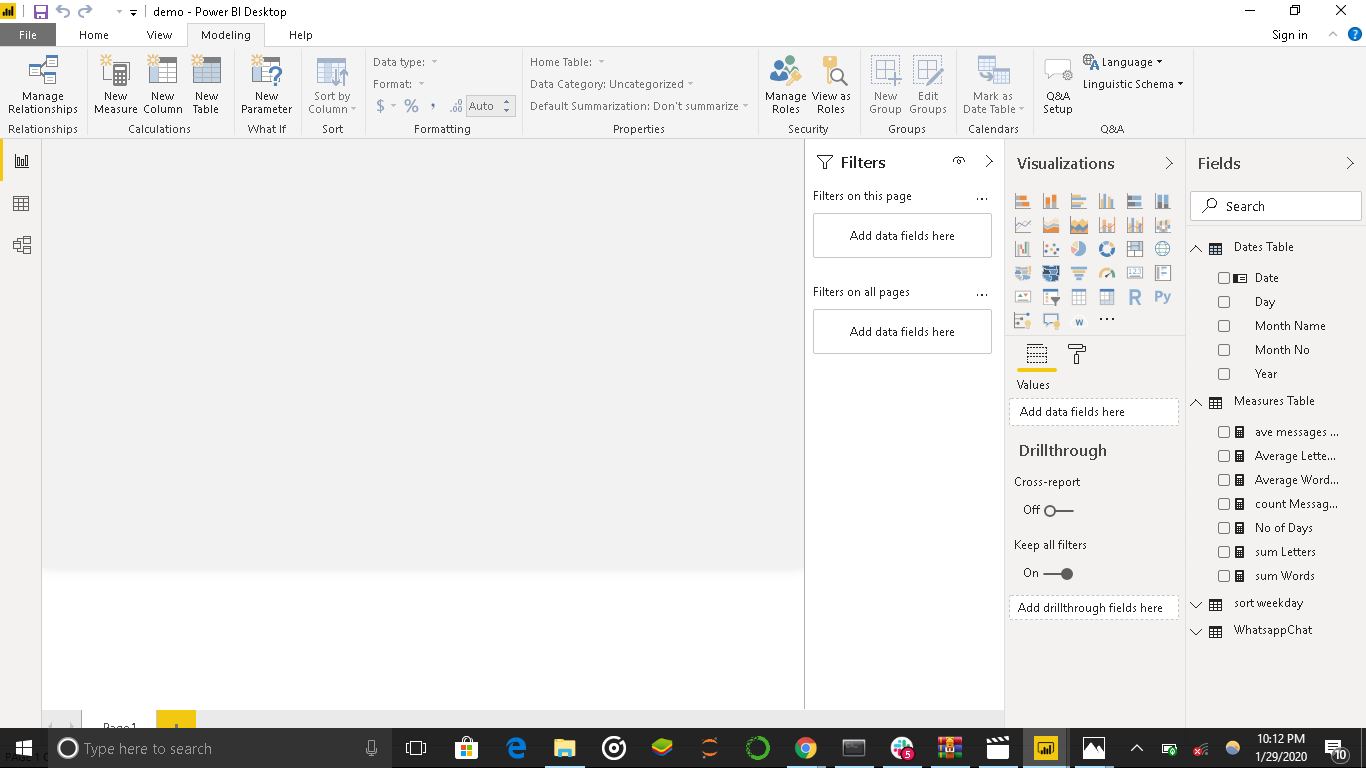Select the Pie chart visual
Image resolution: width=1366 pixels, height=768 pixels.
pyautogui.click(x=1078, y=249)
